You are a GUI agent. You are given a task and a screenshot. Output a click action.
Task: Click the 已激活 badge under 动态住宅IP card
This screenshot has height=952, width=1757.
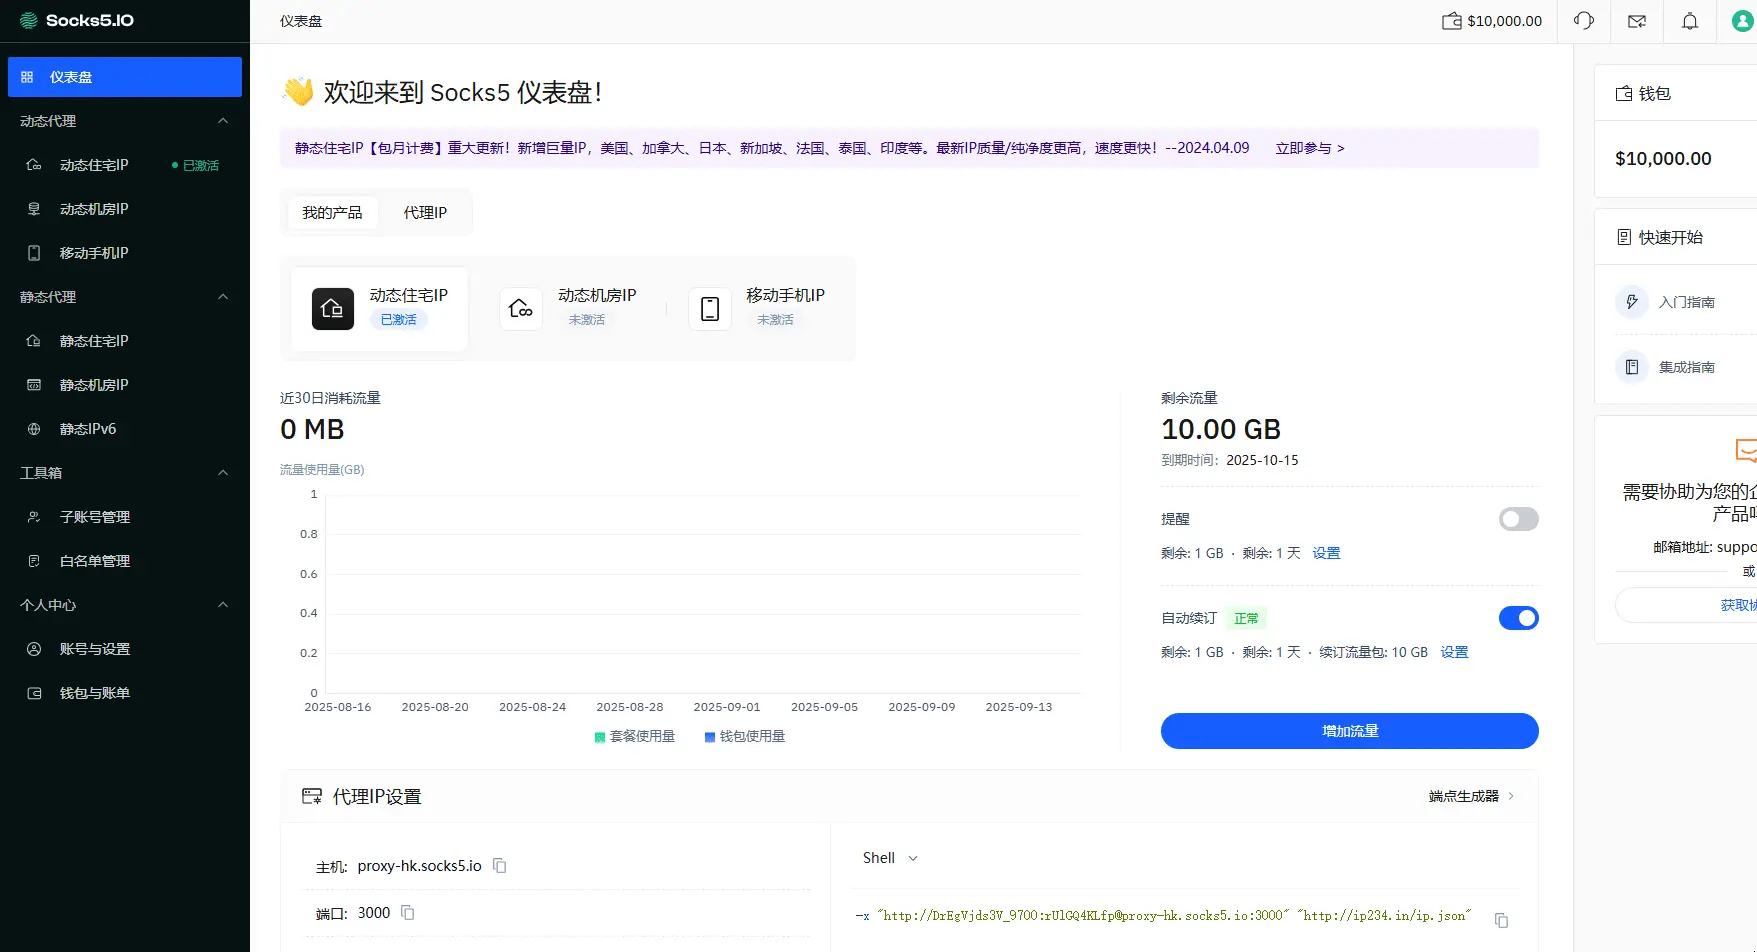tap(399, 320)
